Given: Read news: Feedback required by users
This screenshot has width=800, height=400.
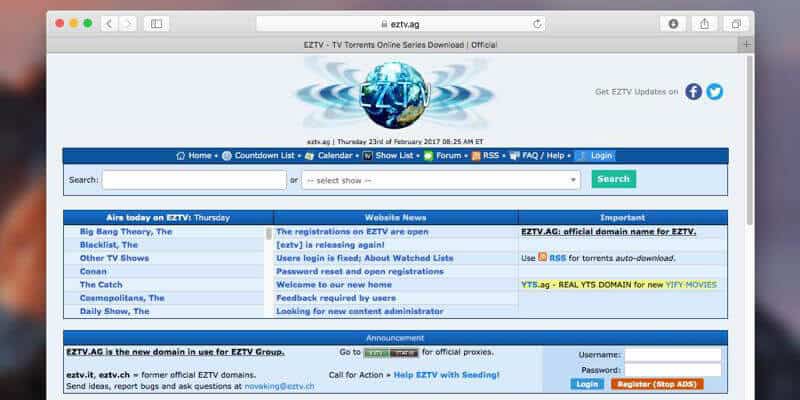Looking at the screenshot, I should click(336, 298).
